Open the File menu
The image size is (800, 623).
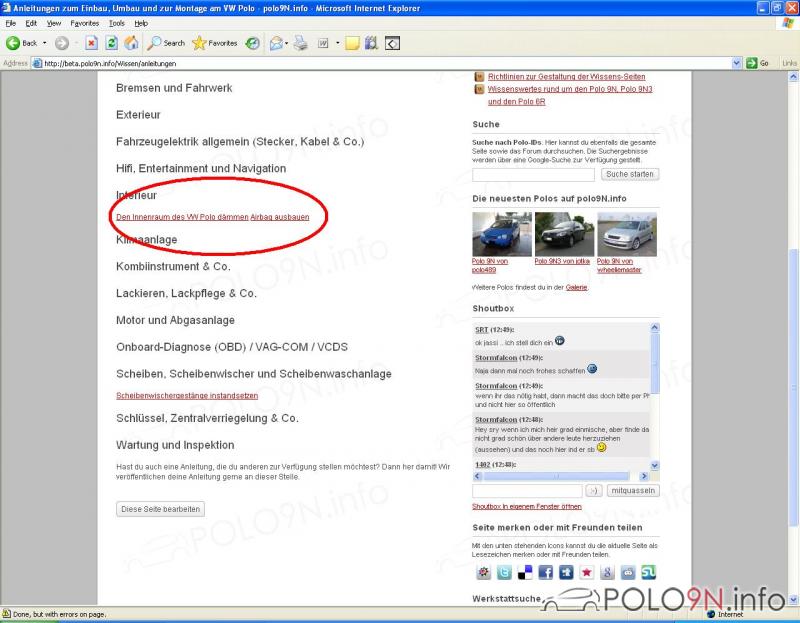click(x=11, y=23)
